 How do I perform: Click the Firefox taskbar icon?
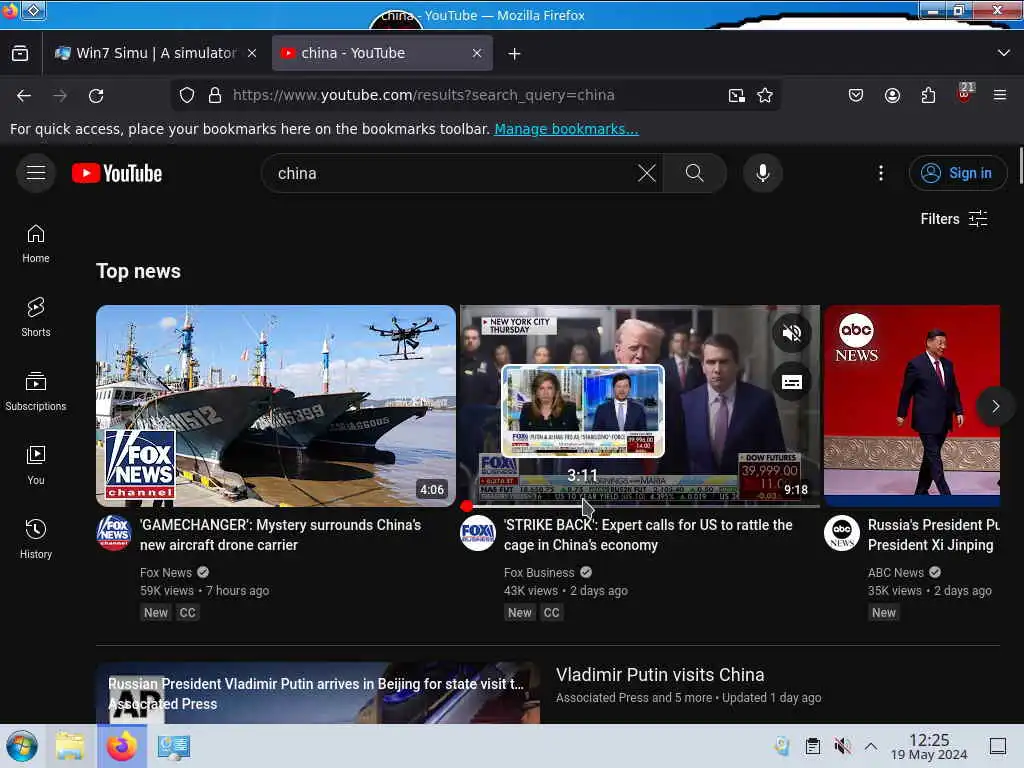coord(121,746)
